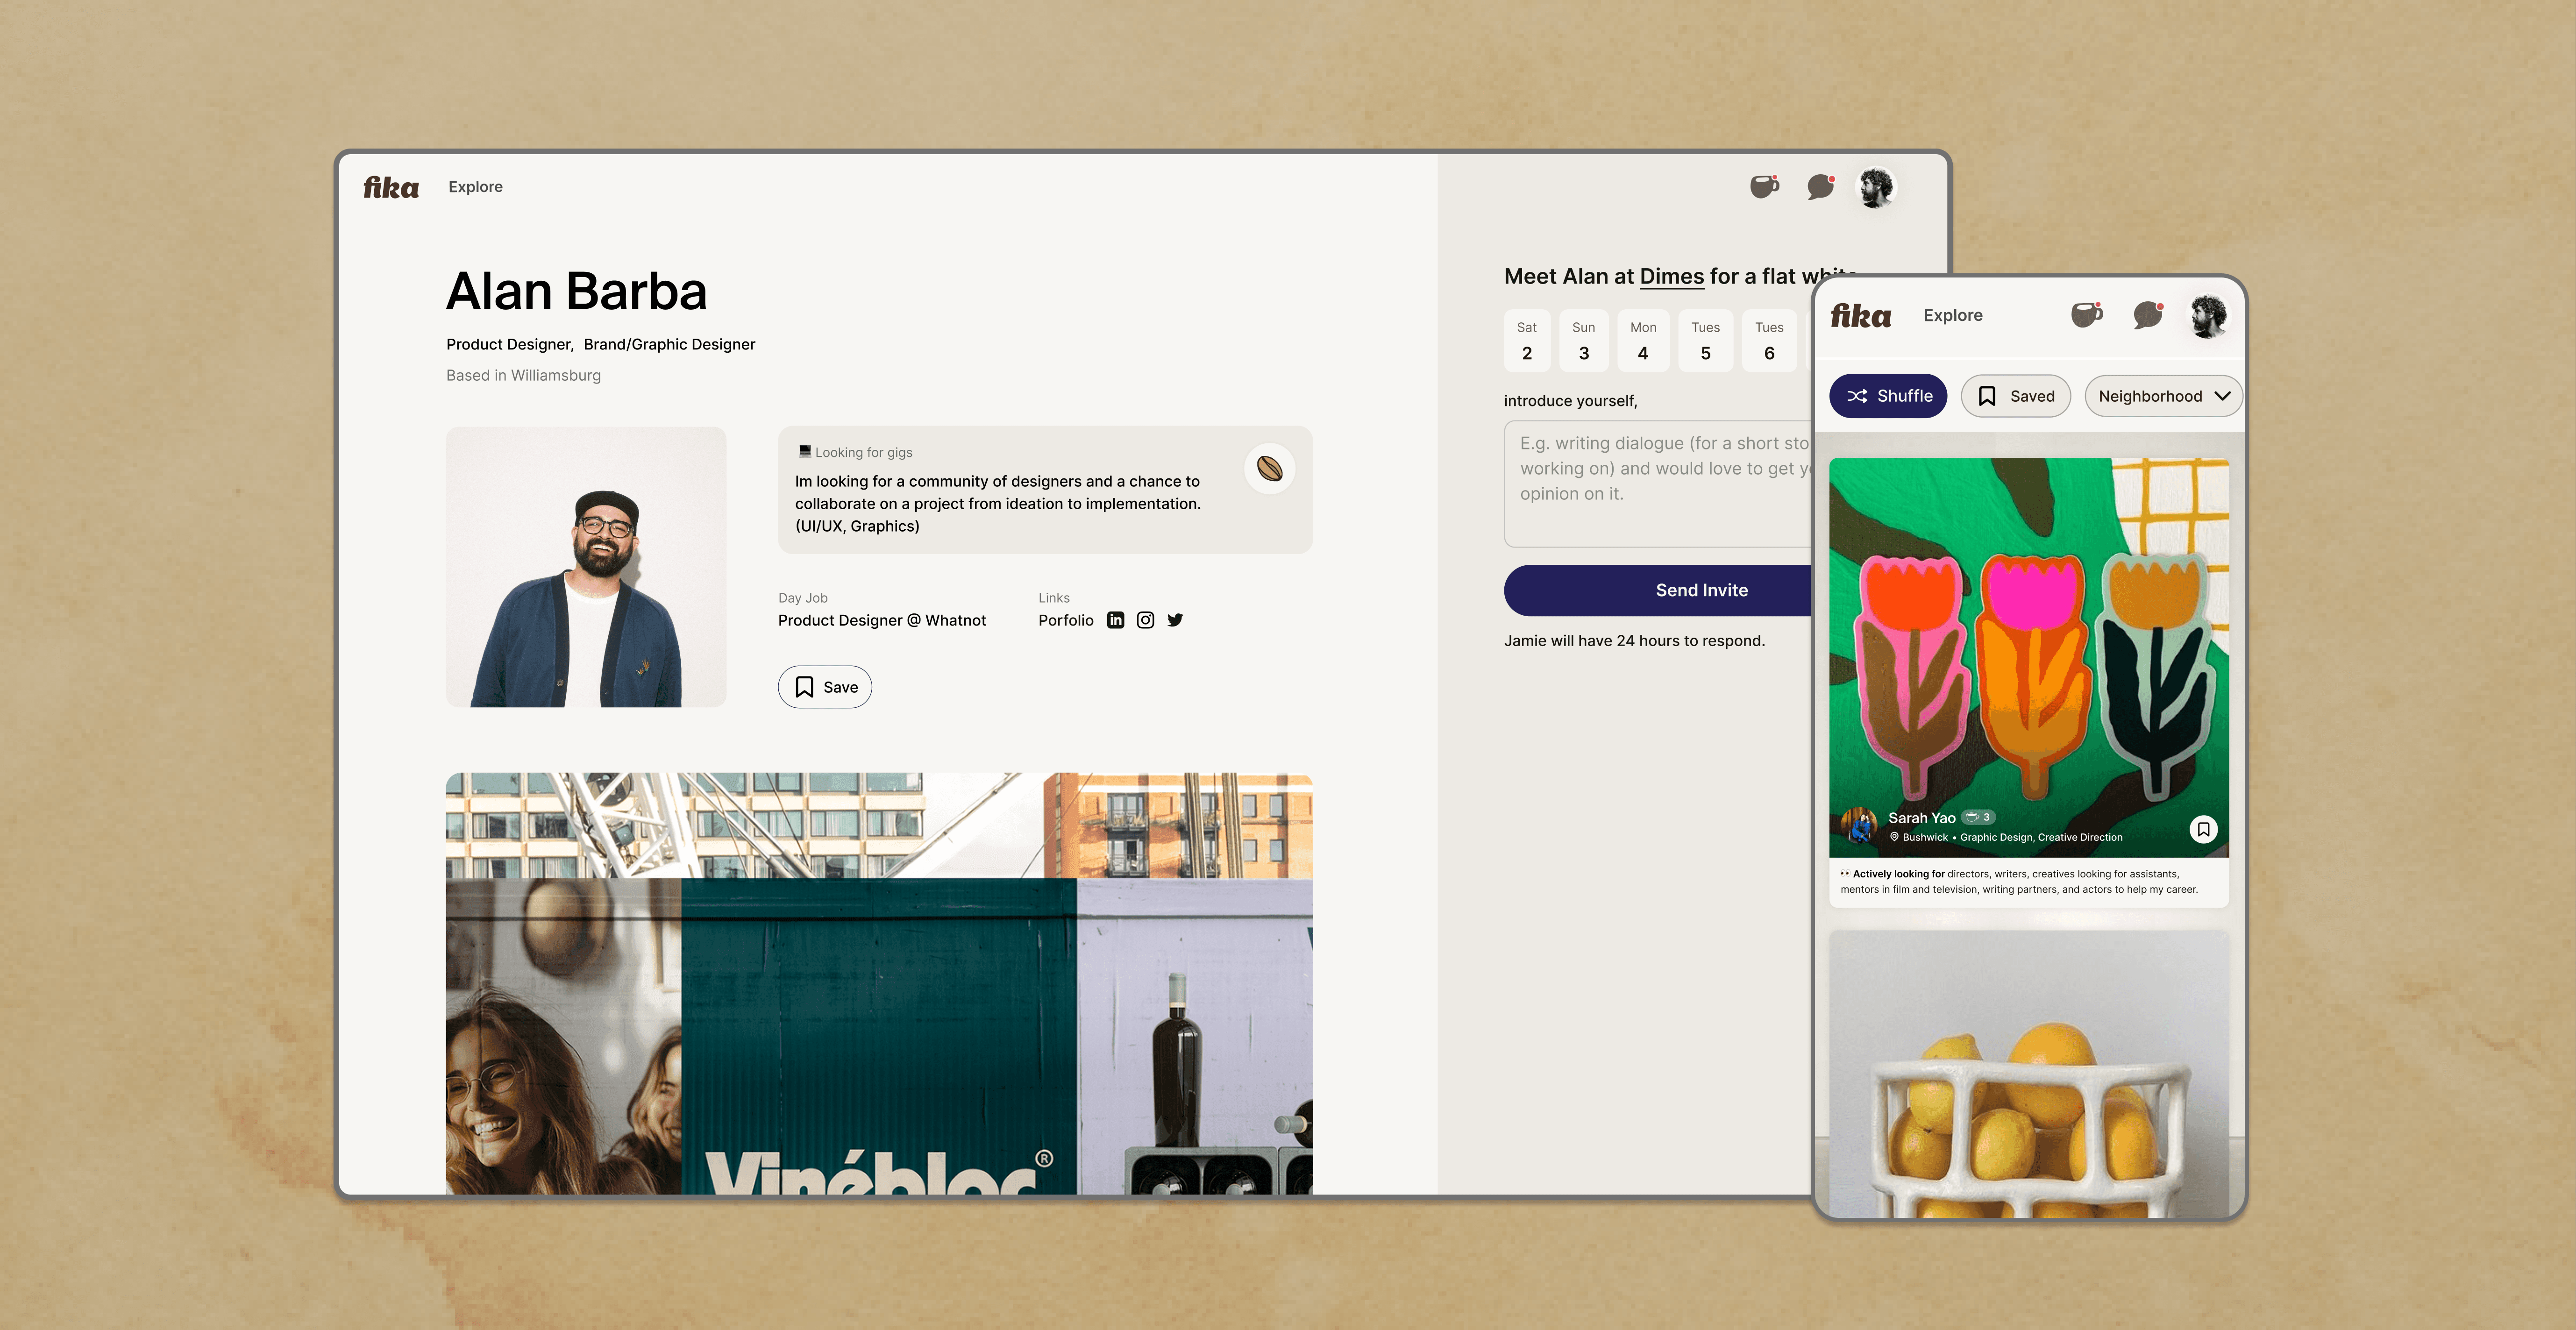Open the lemons basket card image

(2029, 1073)
